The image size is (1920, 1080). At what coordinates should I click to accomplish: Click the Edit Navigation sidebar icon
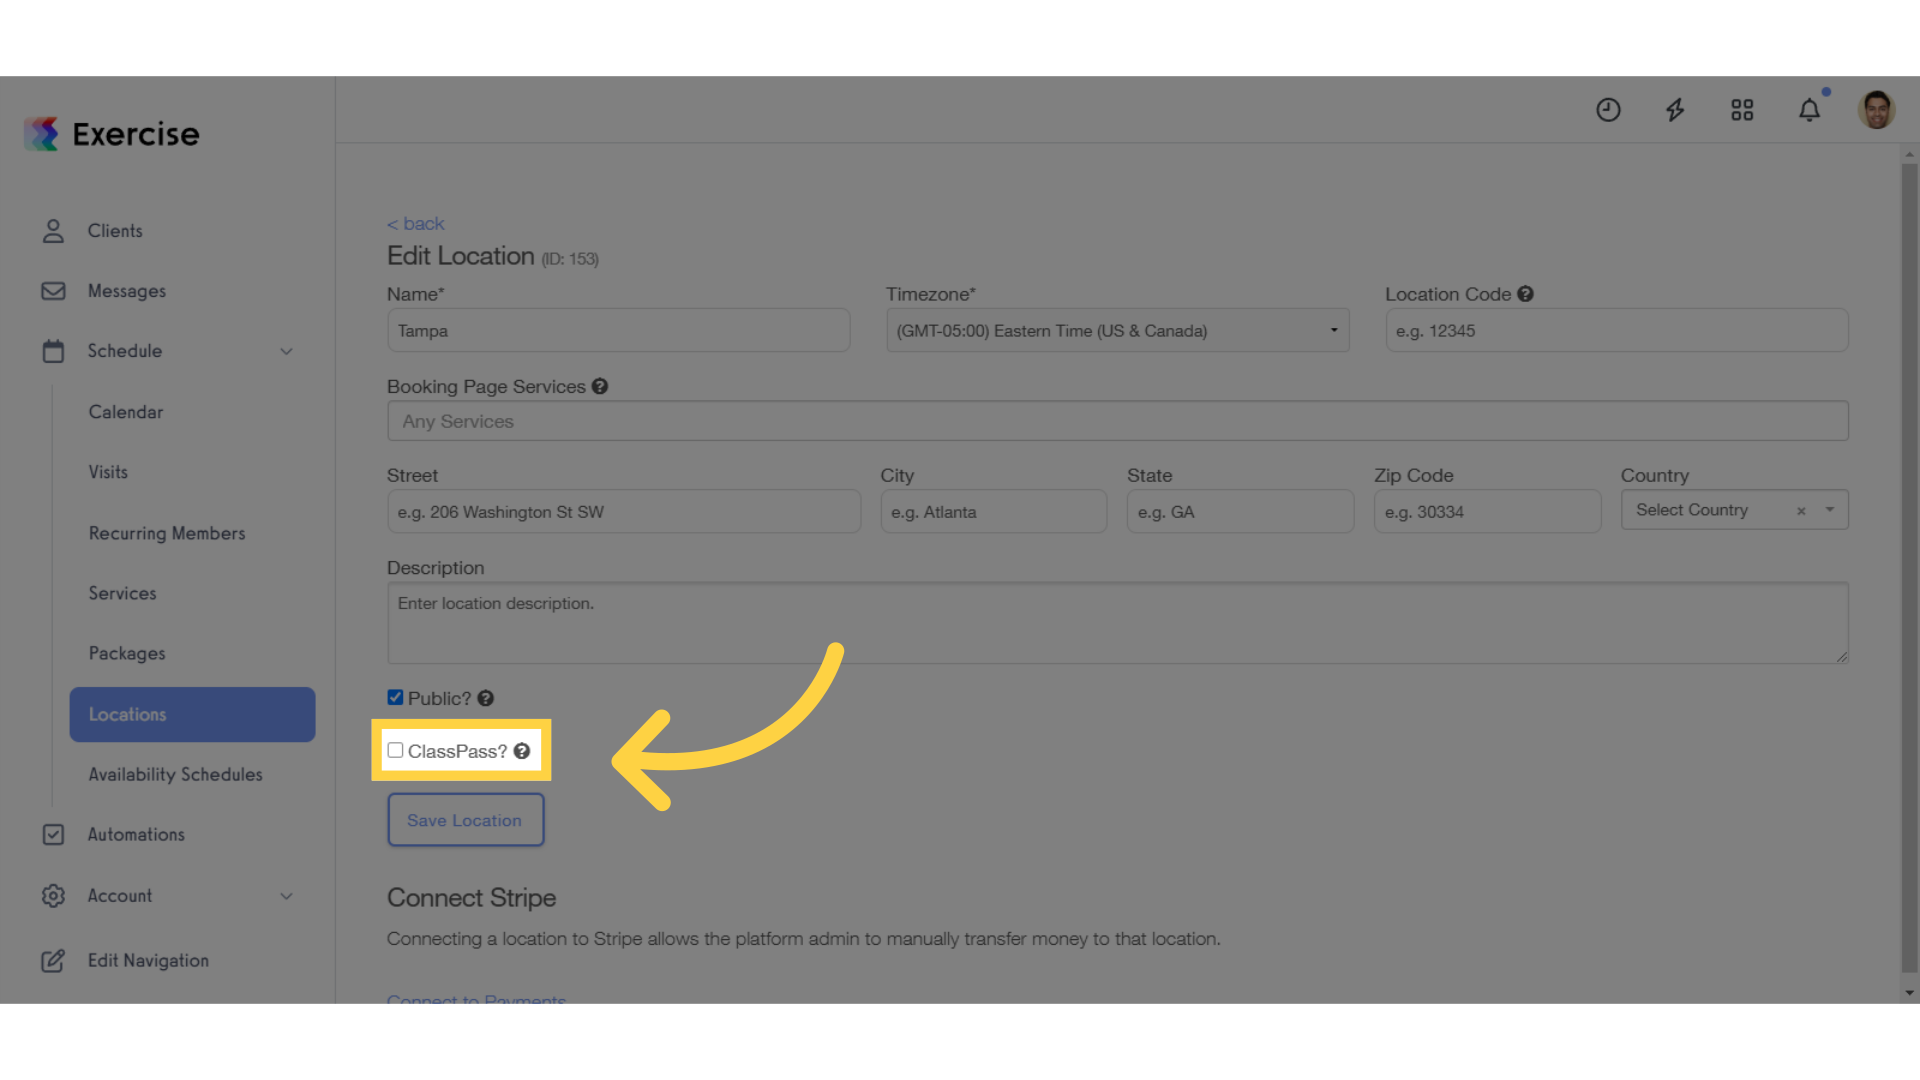coord(53,960)
